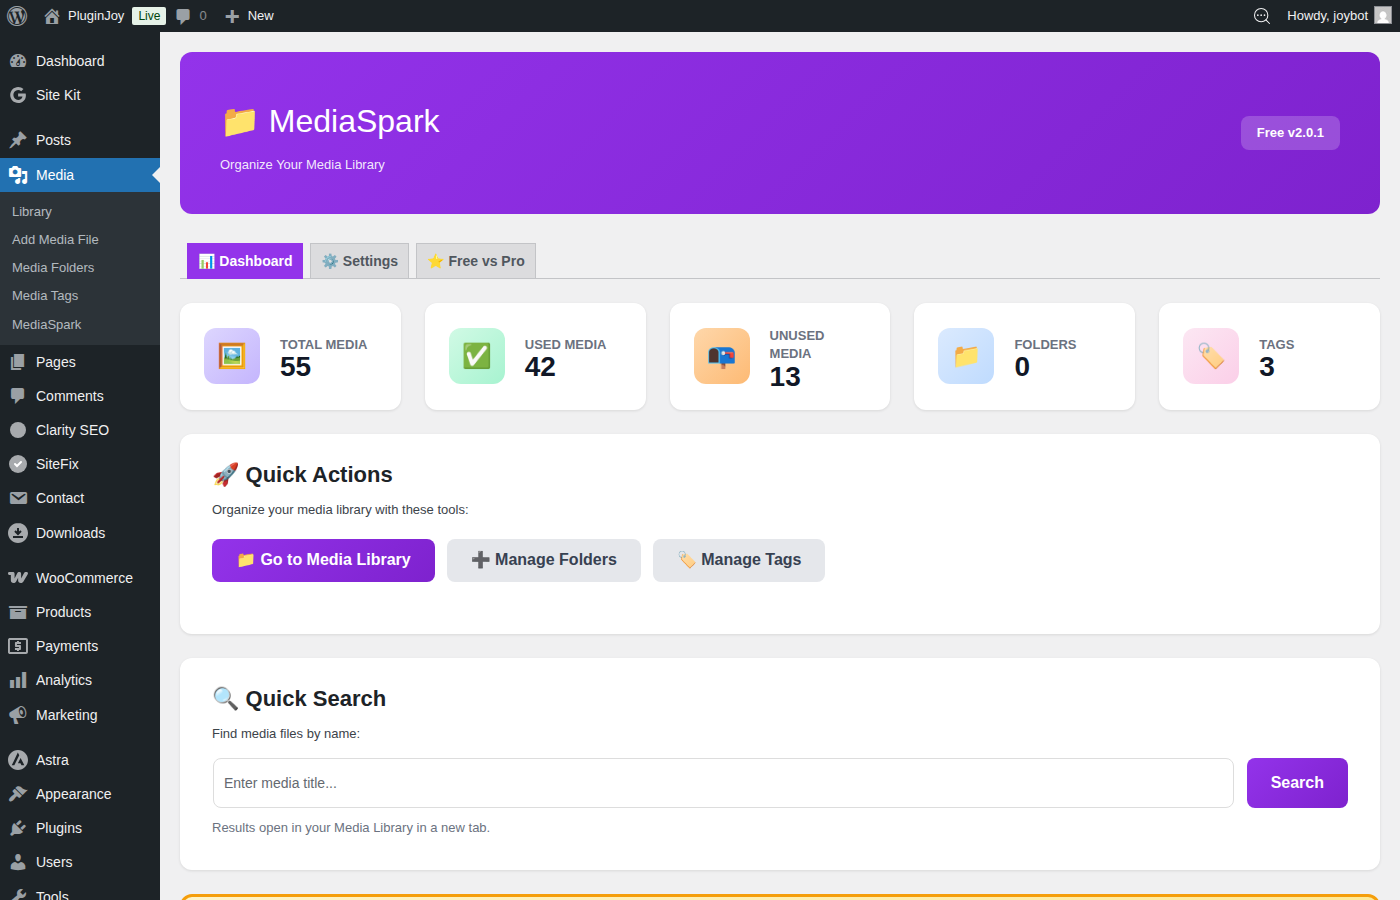Click the pink tag icon on Tags card
This screenshot has width=1400, height=900.
(x=1210, y=356)
